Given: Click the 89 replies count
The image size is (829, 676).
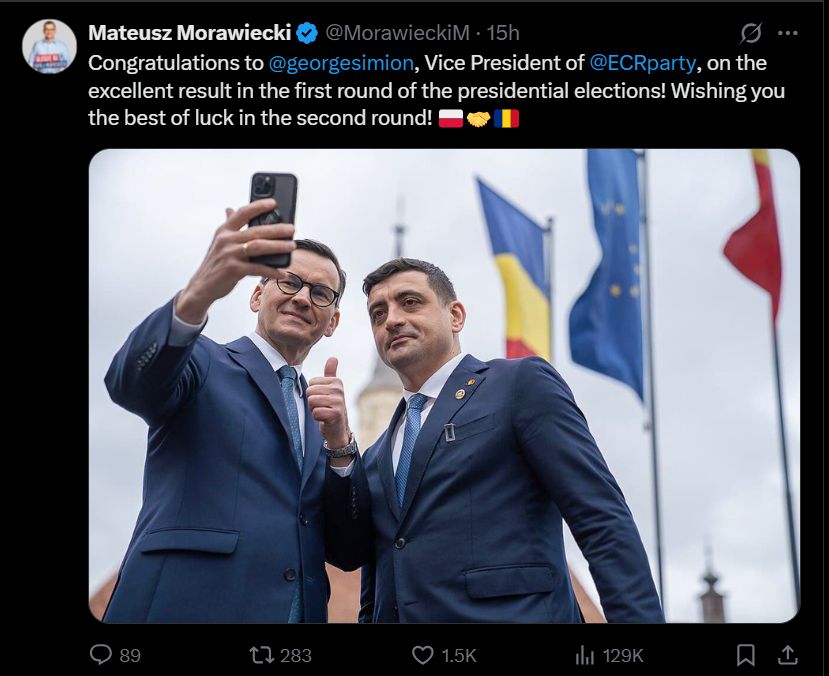Looking at the screenshot, I should point(130,656).
